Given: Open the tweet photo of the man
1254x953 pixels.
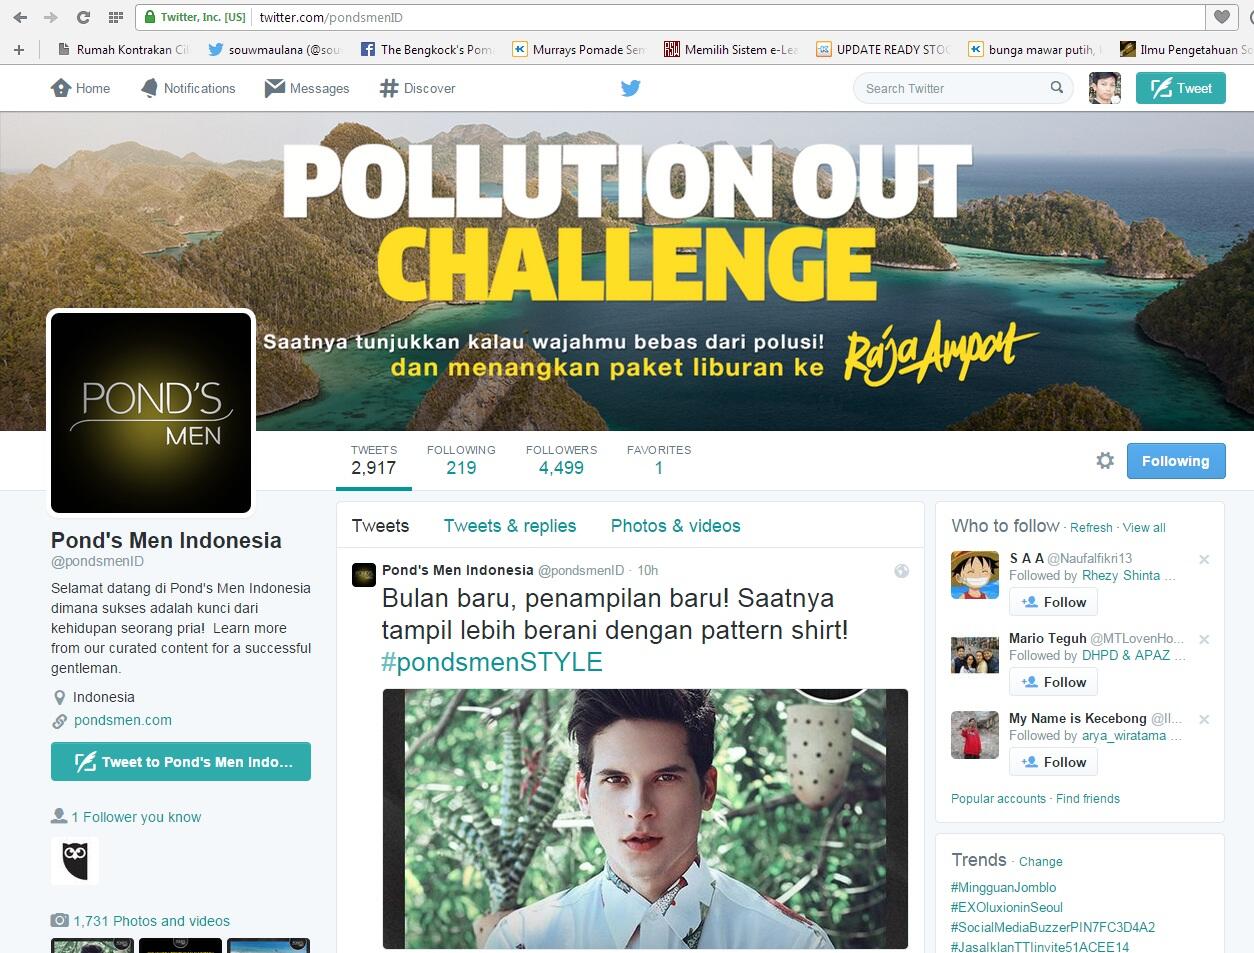Looking at the screenshot, I should coord(645,818).
